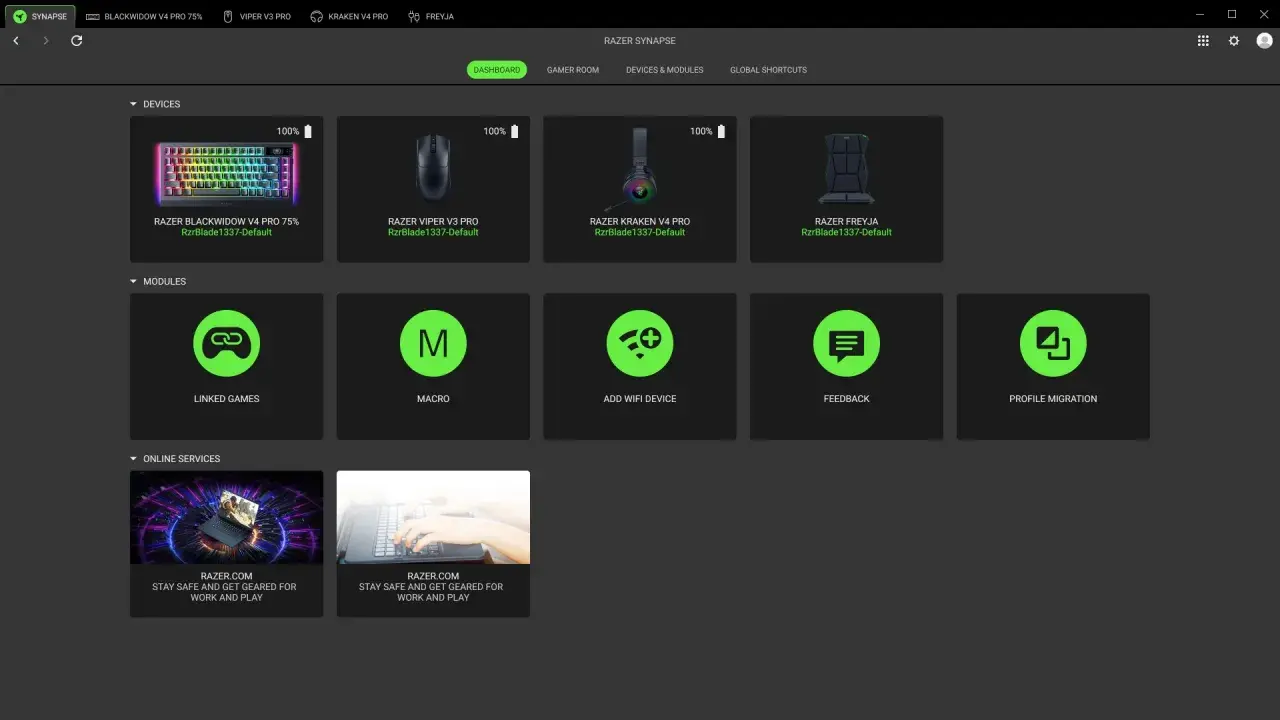1280x720 pixels.
Task: Collapse the Devices section
Action: [x=134, y=104]
